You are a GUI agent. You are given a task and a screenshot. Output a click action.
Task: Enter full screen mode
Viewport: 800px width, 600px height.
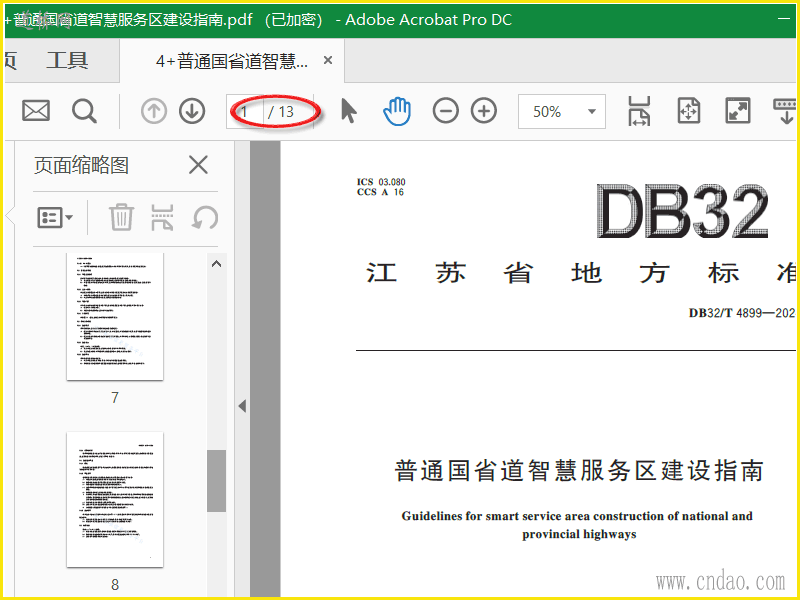738,111
